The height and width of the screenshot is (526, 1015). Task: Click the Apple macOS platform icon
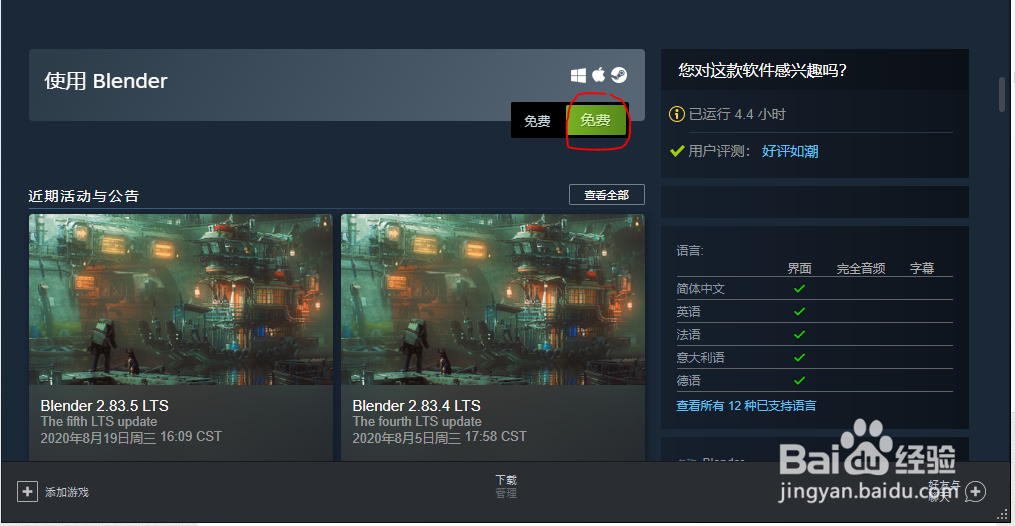point(599,75)
